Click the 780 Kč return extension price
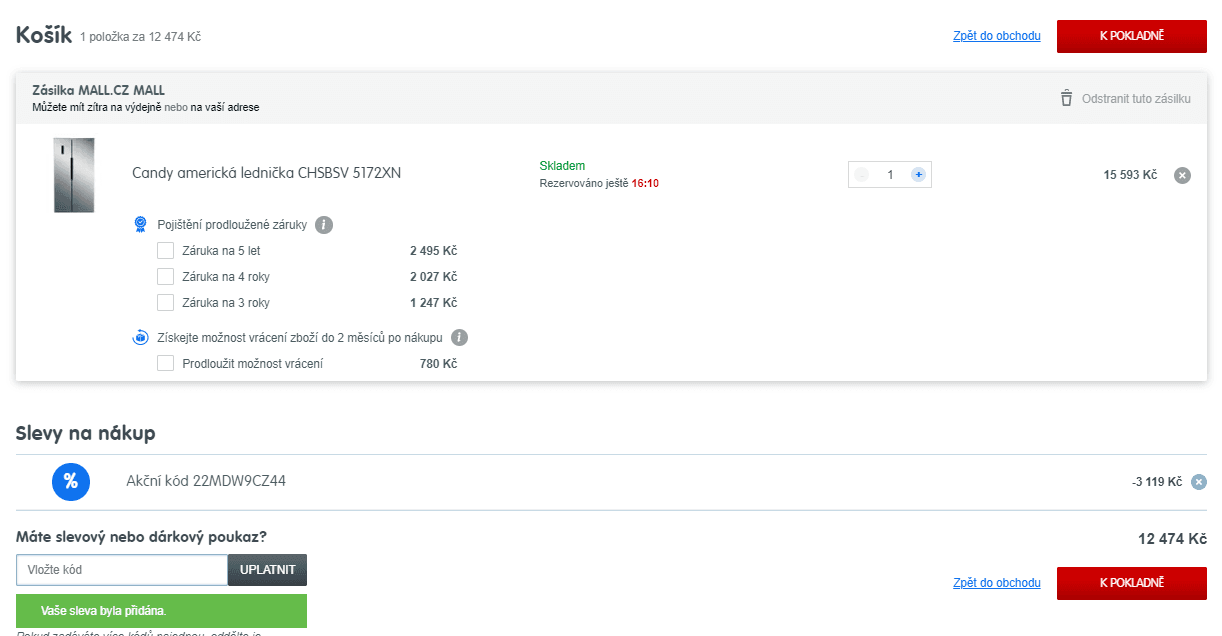This screenshot has width=1222, height=636. [x=438, y=364]
